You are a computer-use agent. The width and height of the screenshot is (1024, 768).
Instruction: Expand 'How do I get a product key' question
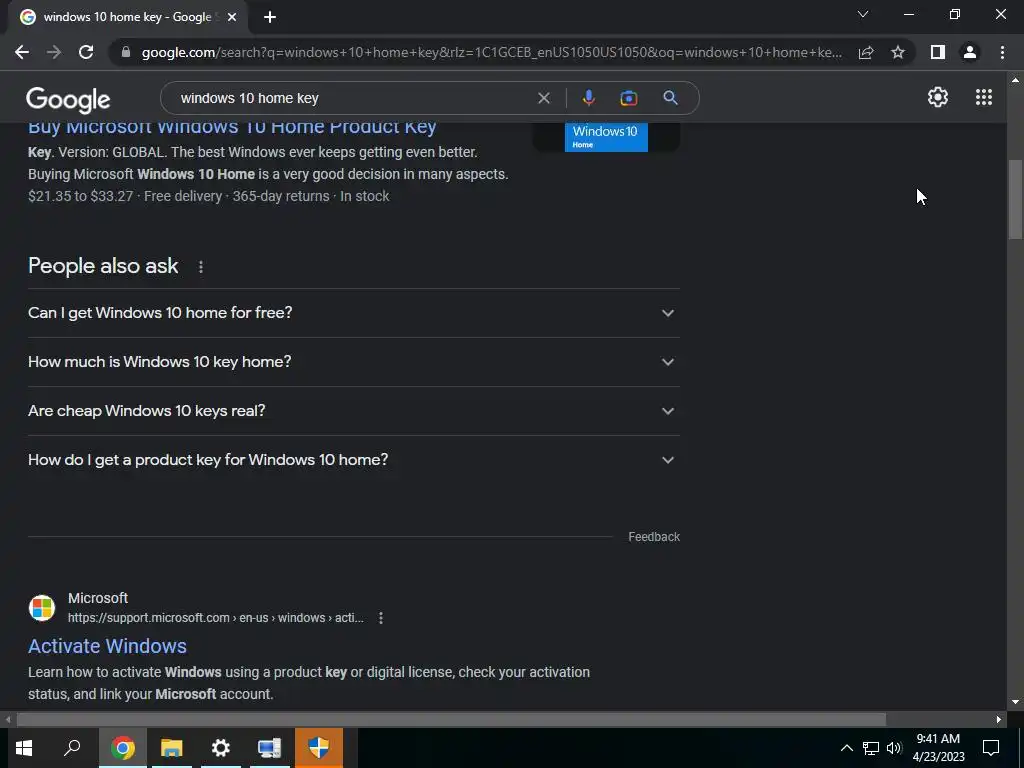(x=354, y=460)
